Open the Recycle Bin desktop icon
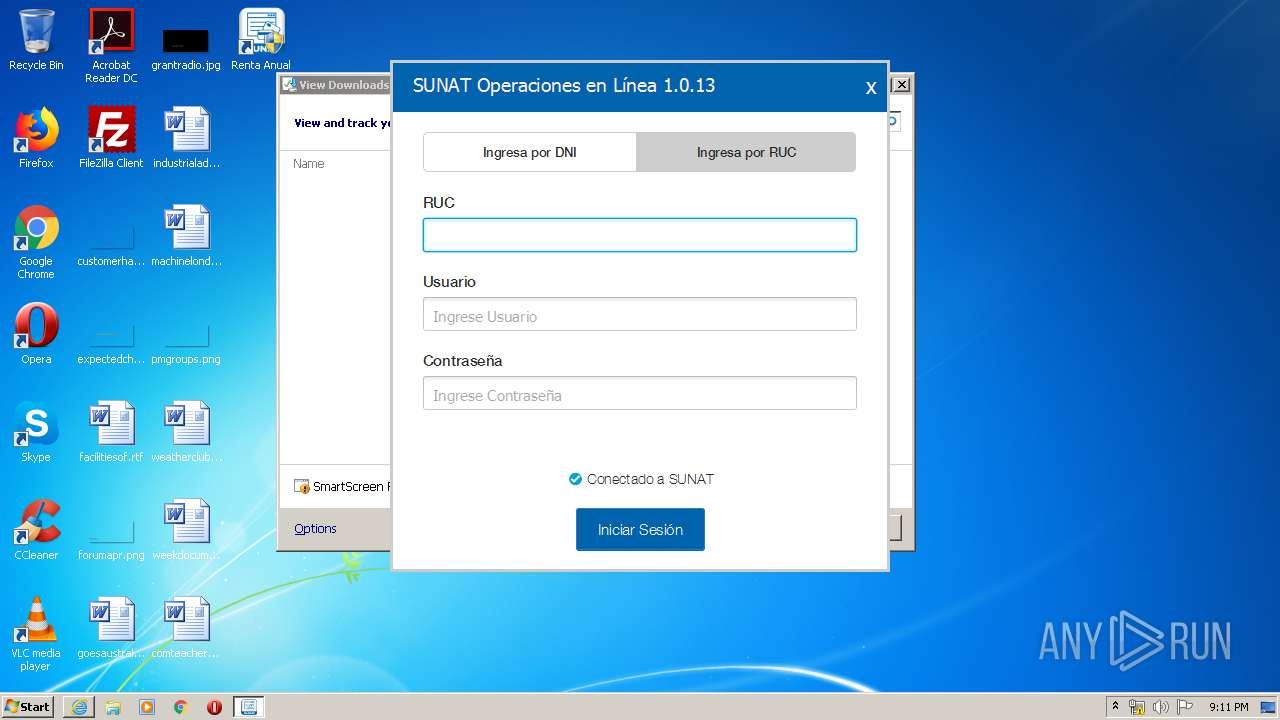The height and width of the screenshot is (720, 1280). [x=36, y=40]
